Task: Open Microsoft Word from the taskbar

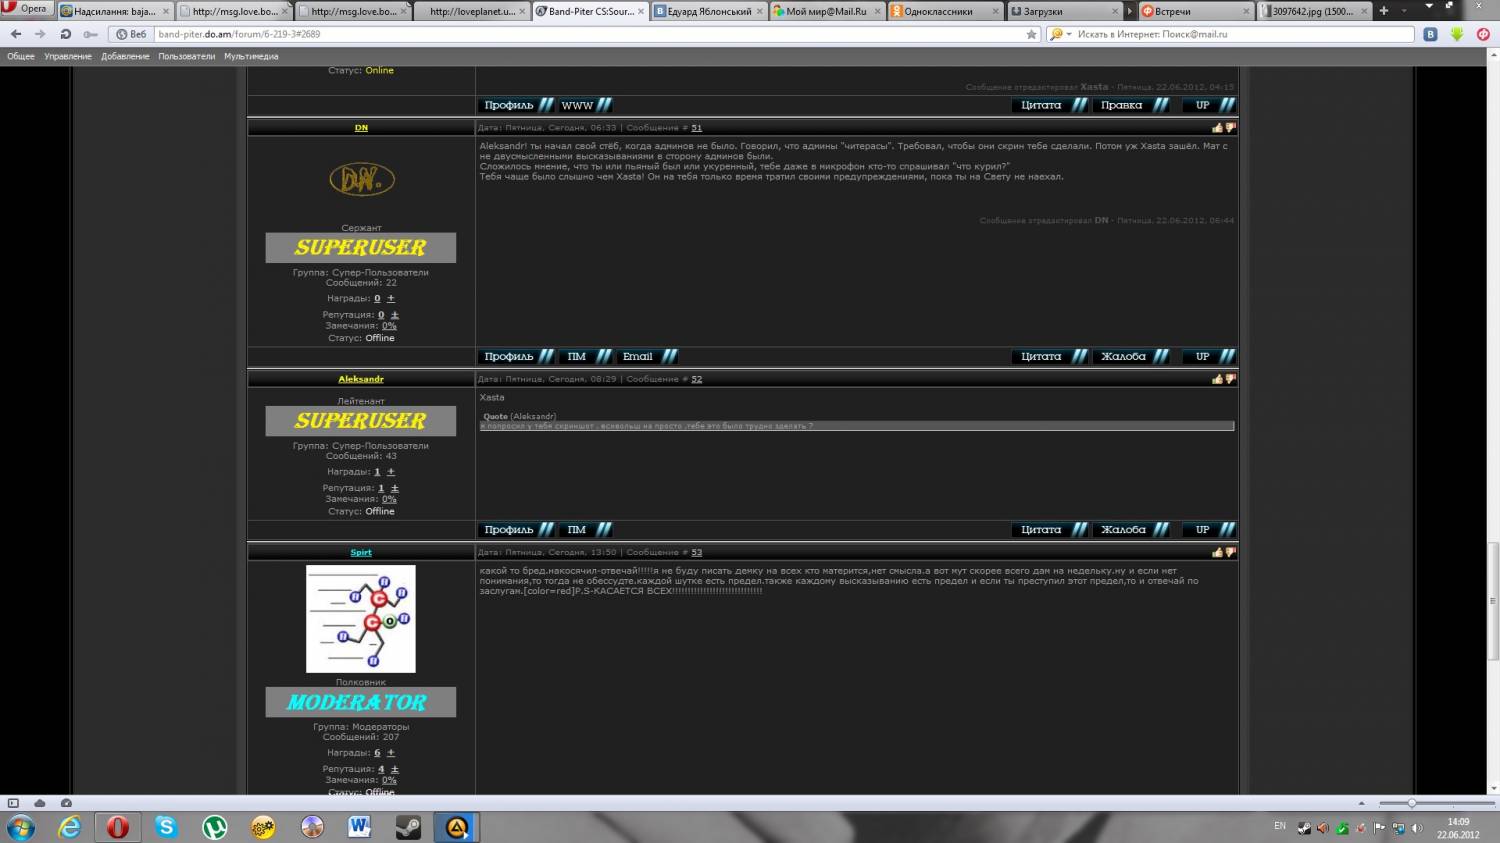Action: tap(360, 828)
